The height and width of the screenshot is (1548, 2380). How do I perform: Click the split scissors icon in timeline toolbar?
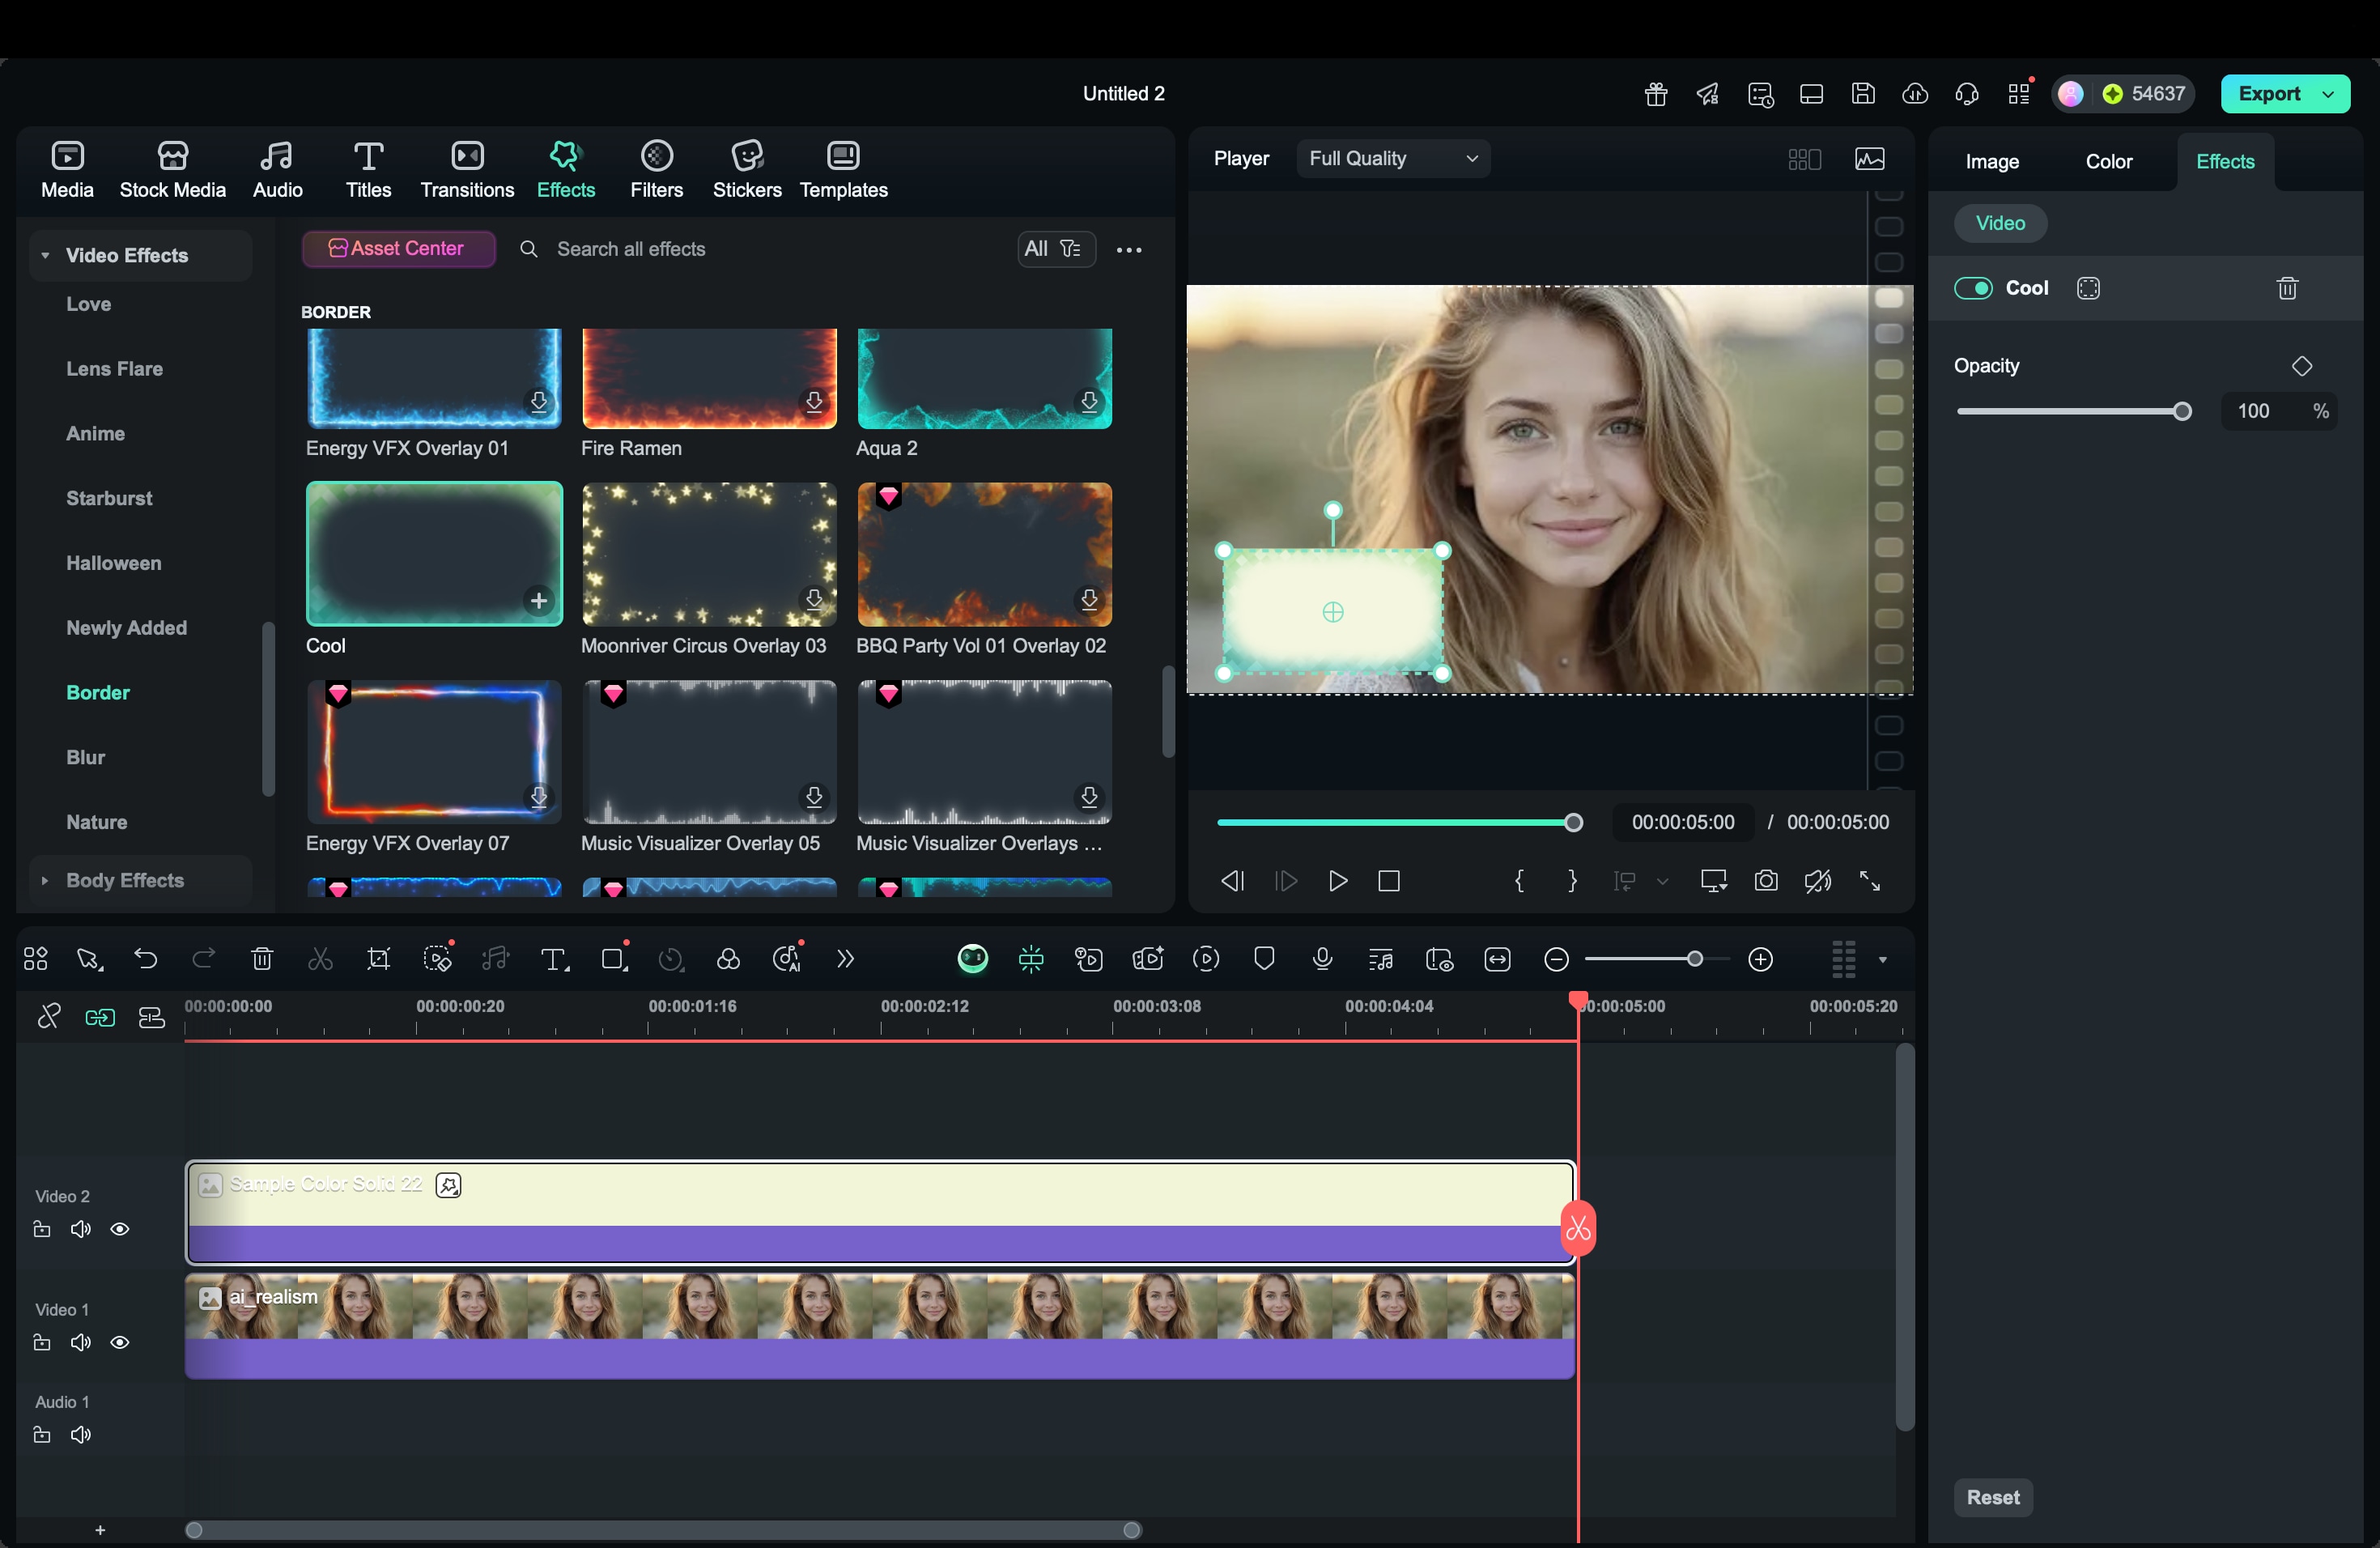[x=320, y=960]
